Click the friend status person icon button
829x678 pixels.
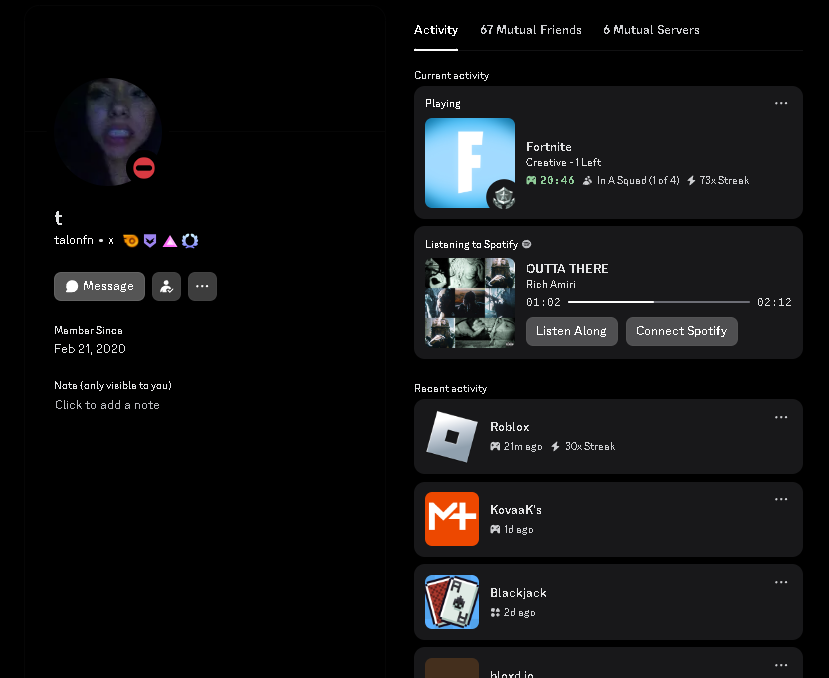point(167,286)
